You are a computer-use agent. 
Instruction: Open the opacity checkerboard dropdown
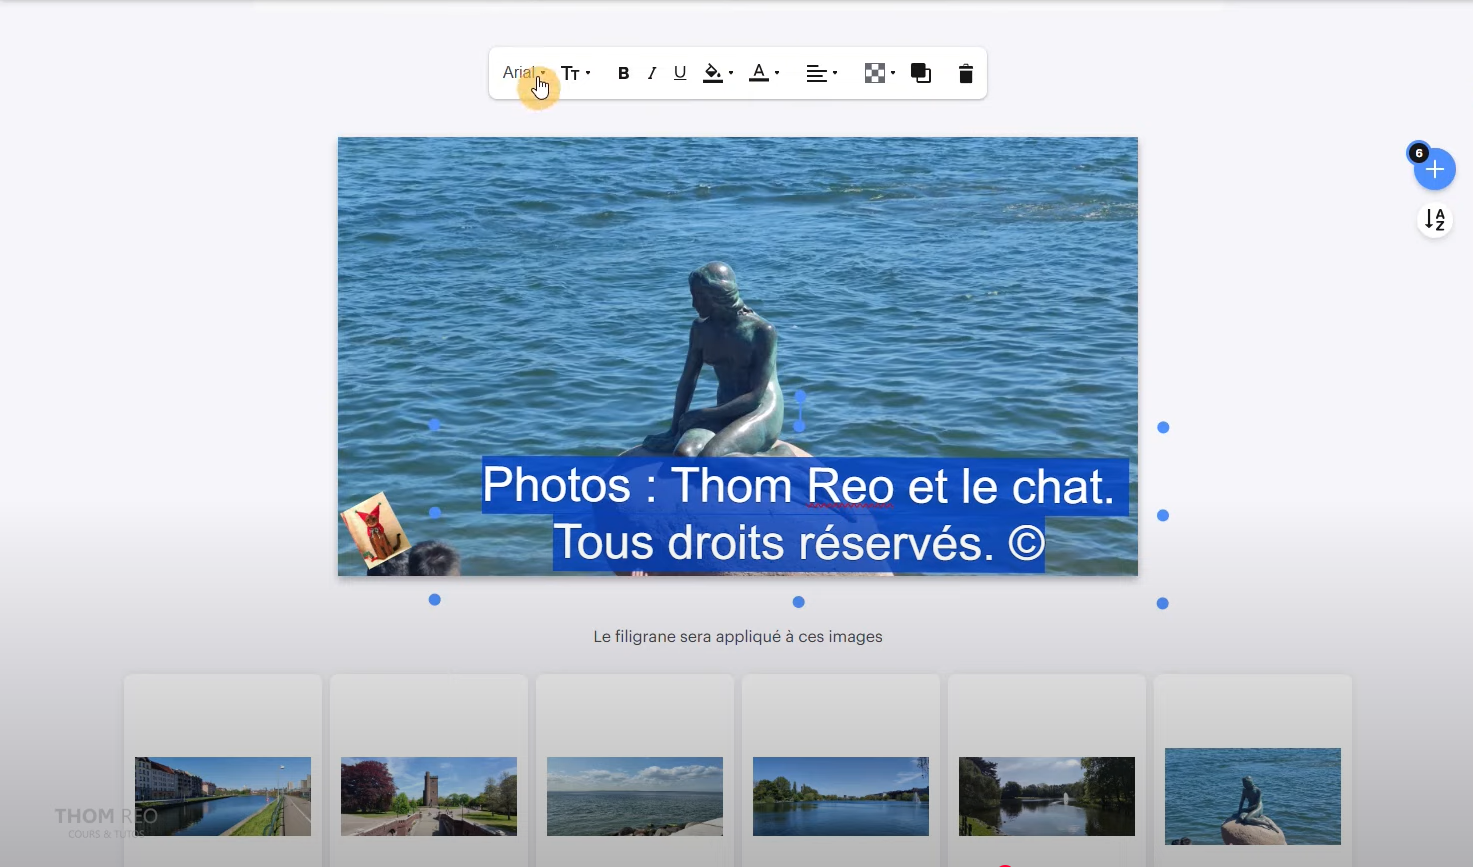point(879,73)
